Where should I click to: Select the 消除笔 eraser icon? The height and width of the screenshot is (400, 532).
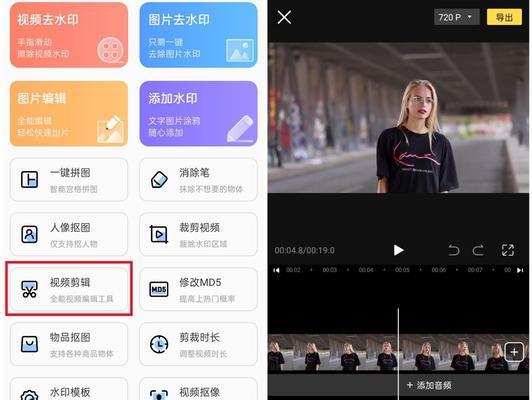tap(159, 179)
